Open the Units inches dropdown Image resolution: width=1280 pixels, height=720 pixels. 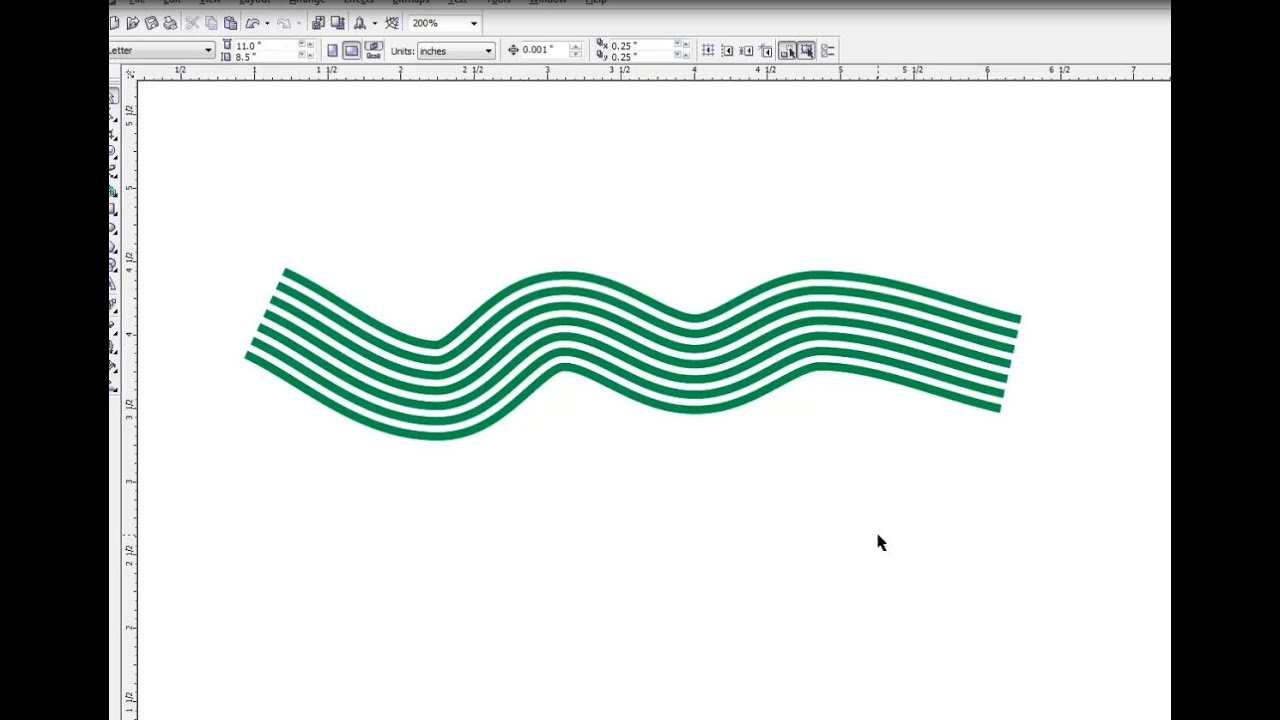tap(488, 51)
